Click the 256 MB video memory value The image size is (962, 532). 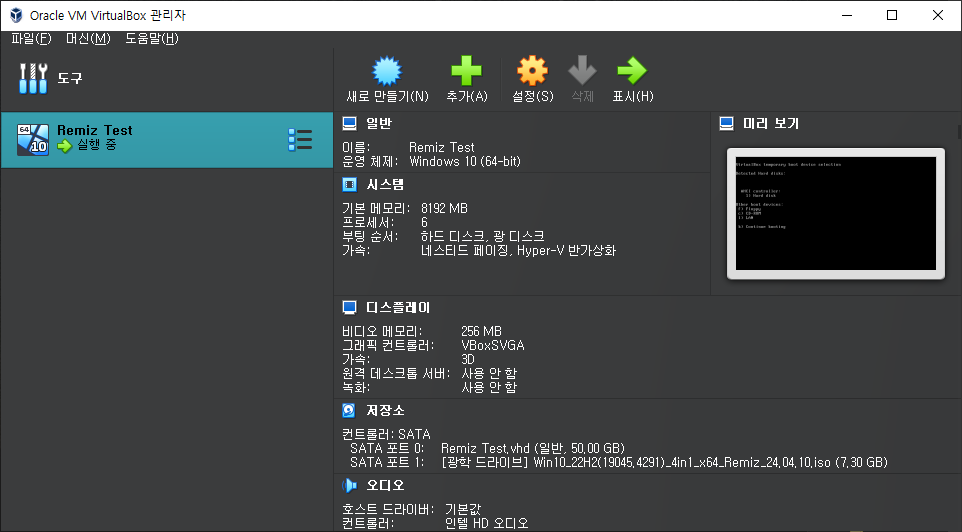point(481,331)
